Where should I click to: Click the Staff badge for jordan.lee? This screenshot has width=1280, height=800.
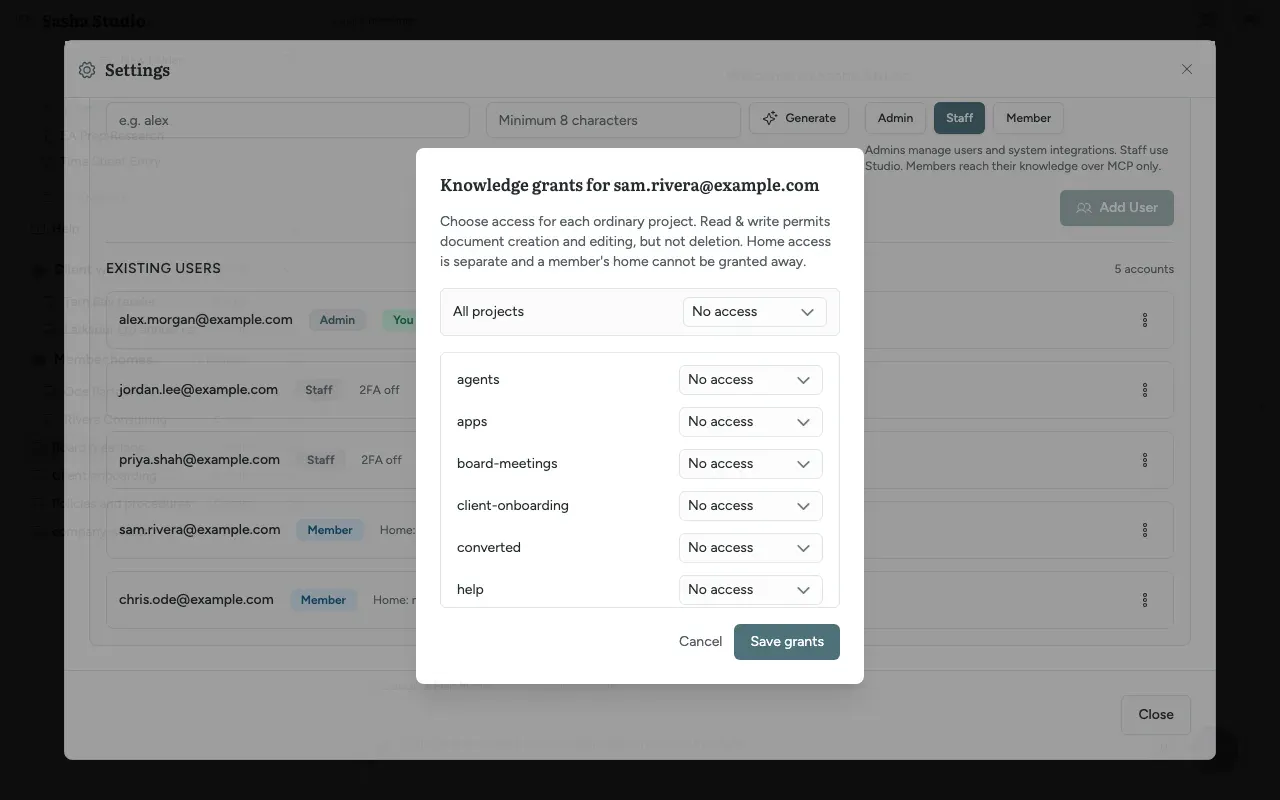tap(319, 390)
